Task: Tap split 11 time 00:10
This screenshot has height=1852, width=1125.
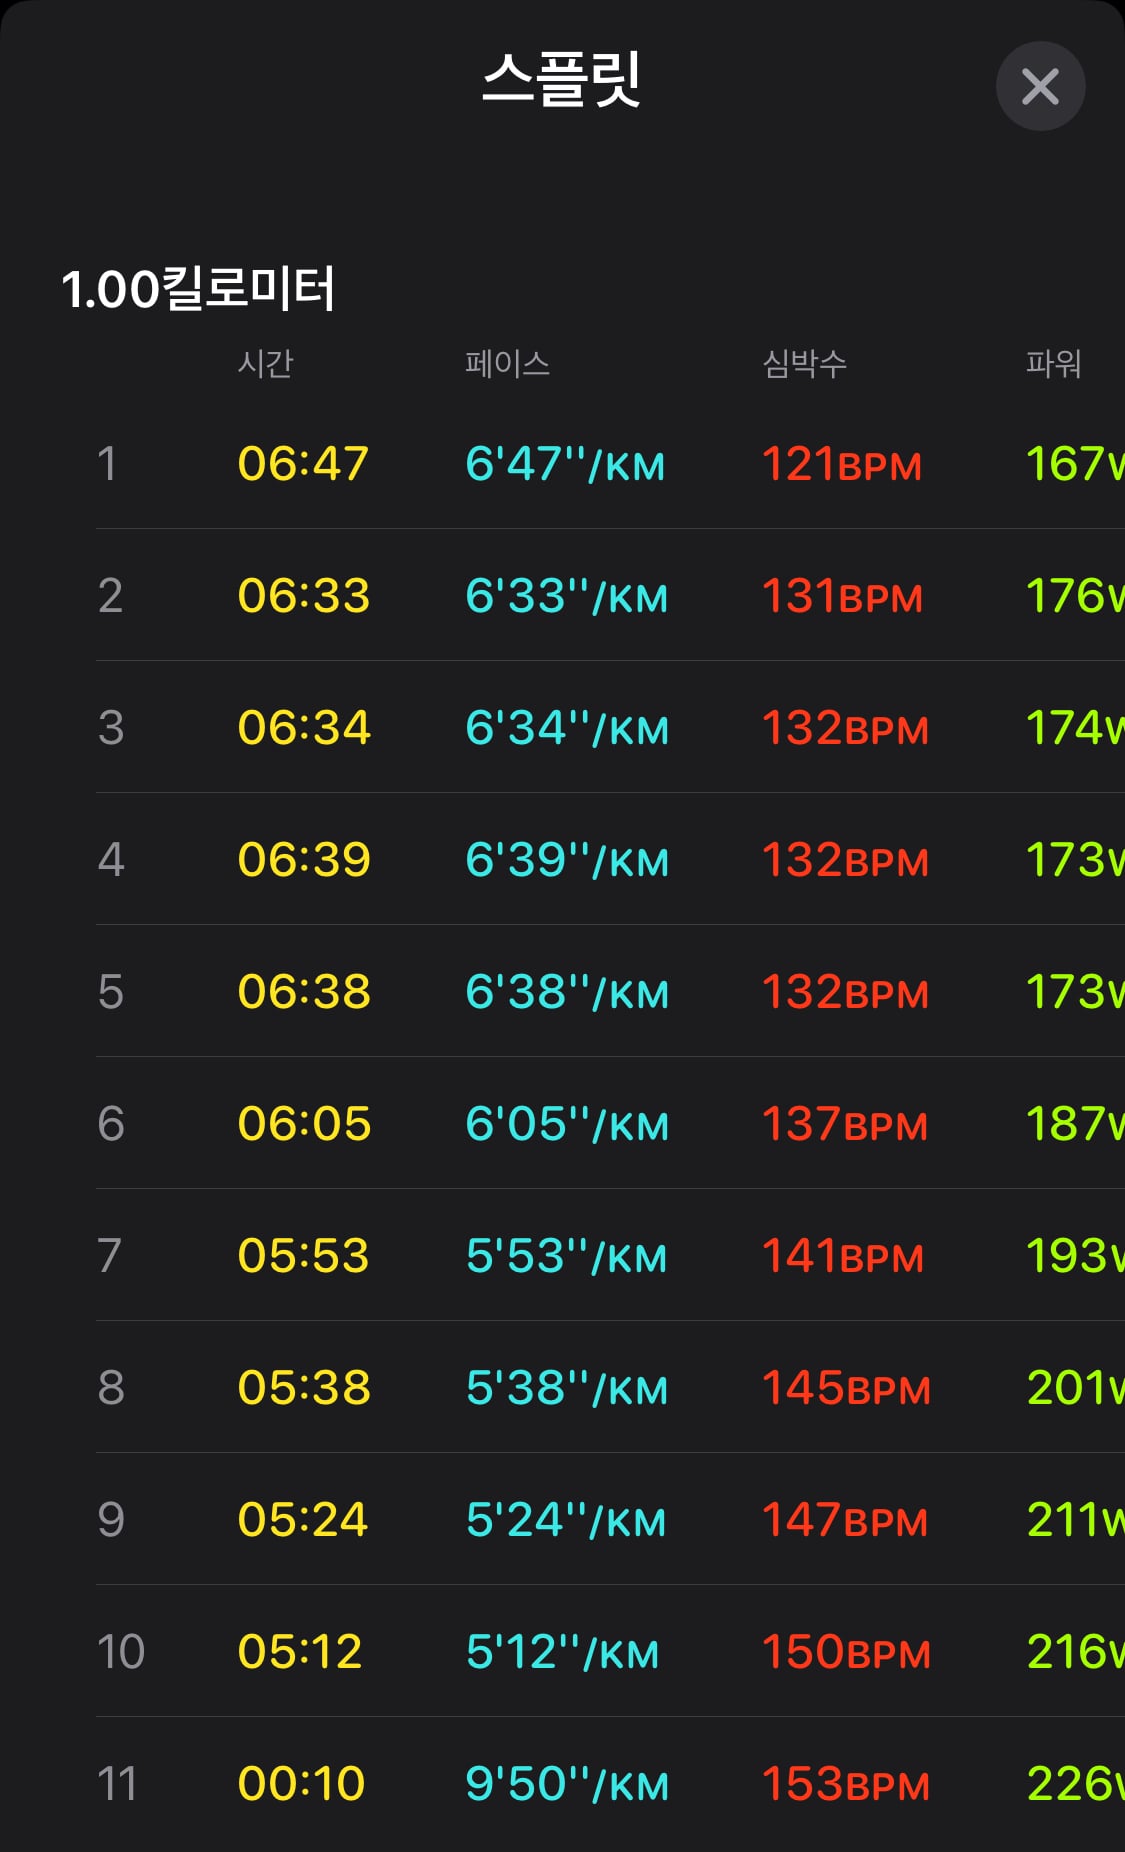Action: [x=301, y=1784]
